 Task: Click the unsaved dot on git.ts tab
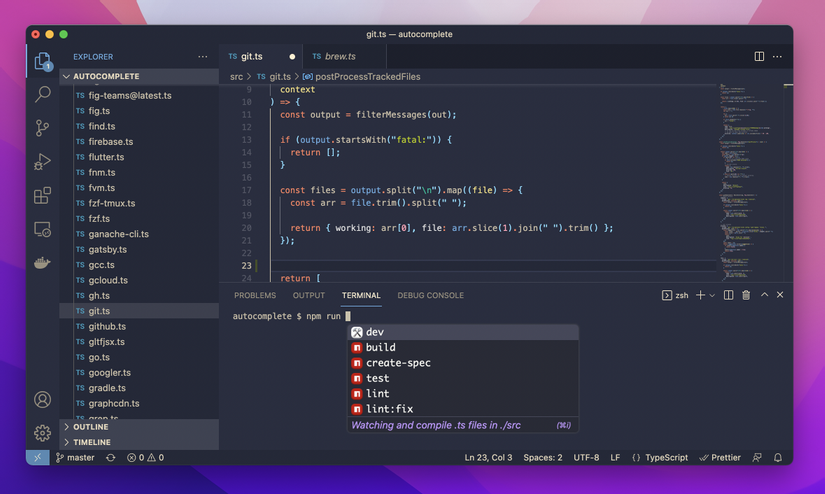[292, 57]
